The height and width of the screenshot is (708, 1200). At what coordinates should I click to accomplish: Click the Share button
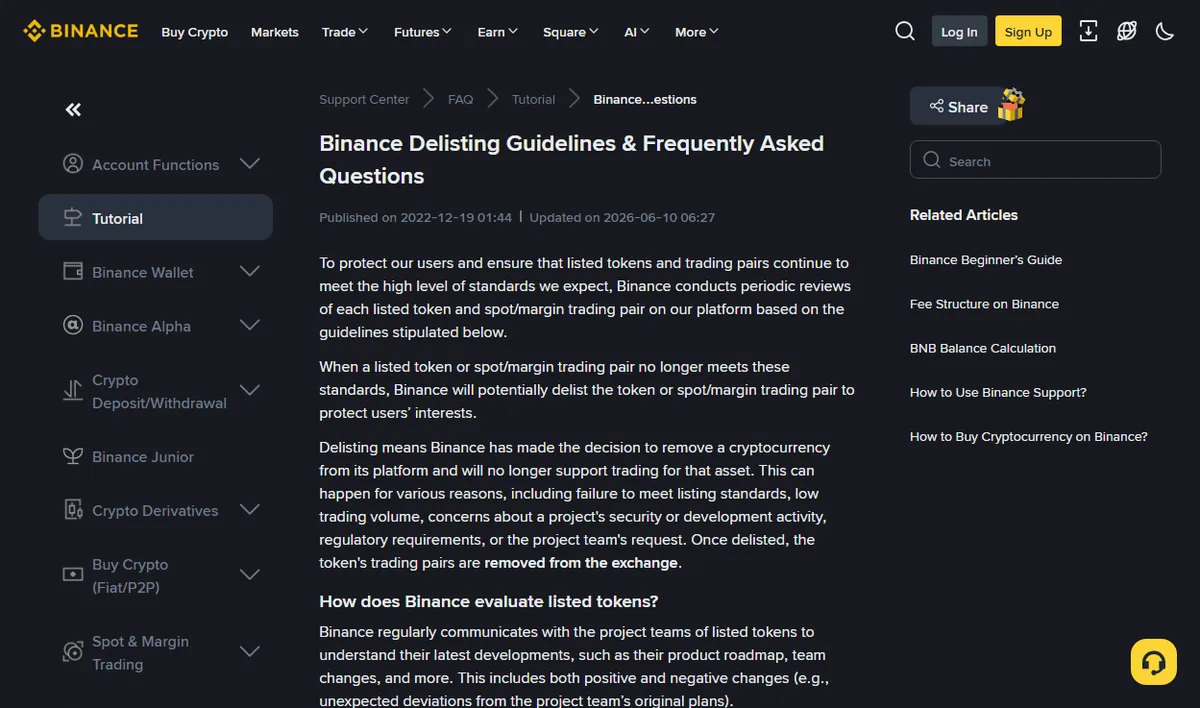pos(958,106)
